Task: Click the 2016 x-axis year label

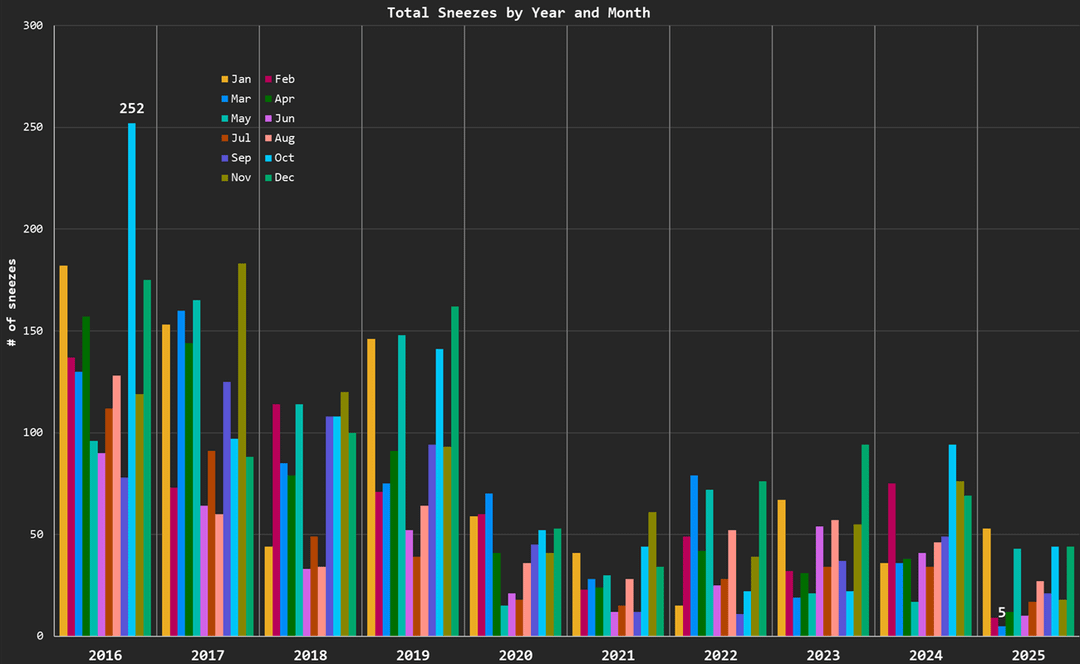Action: pos(105,655)
